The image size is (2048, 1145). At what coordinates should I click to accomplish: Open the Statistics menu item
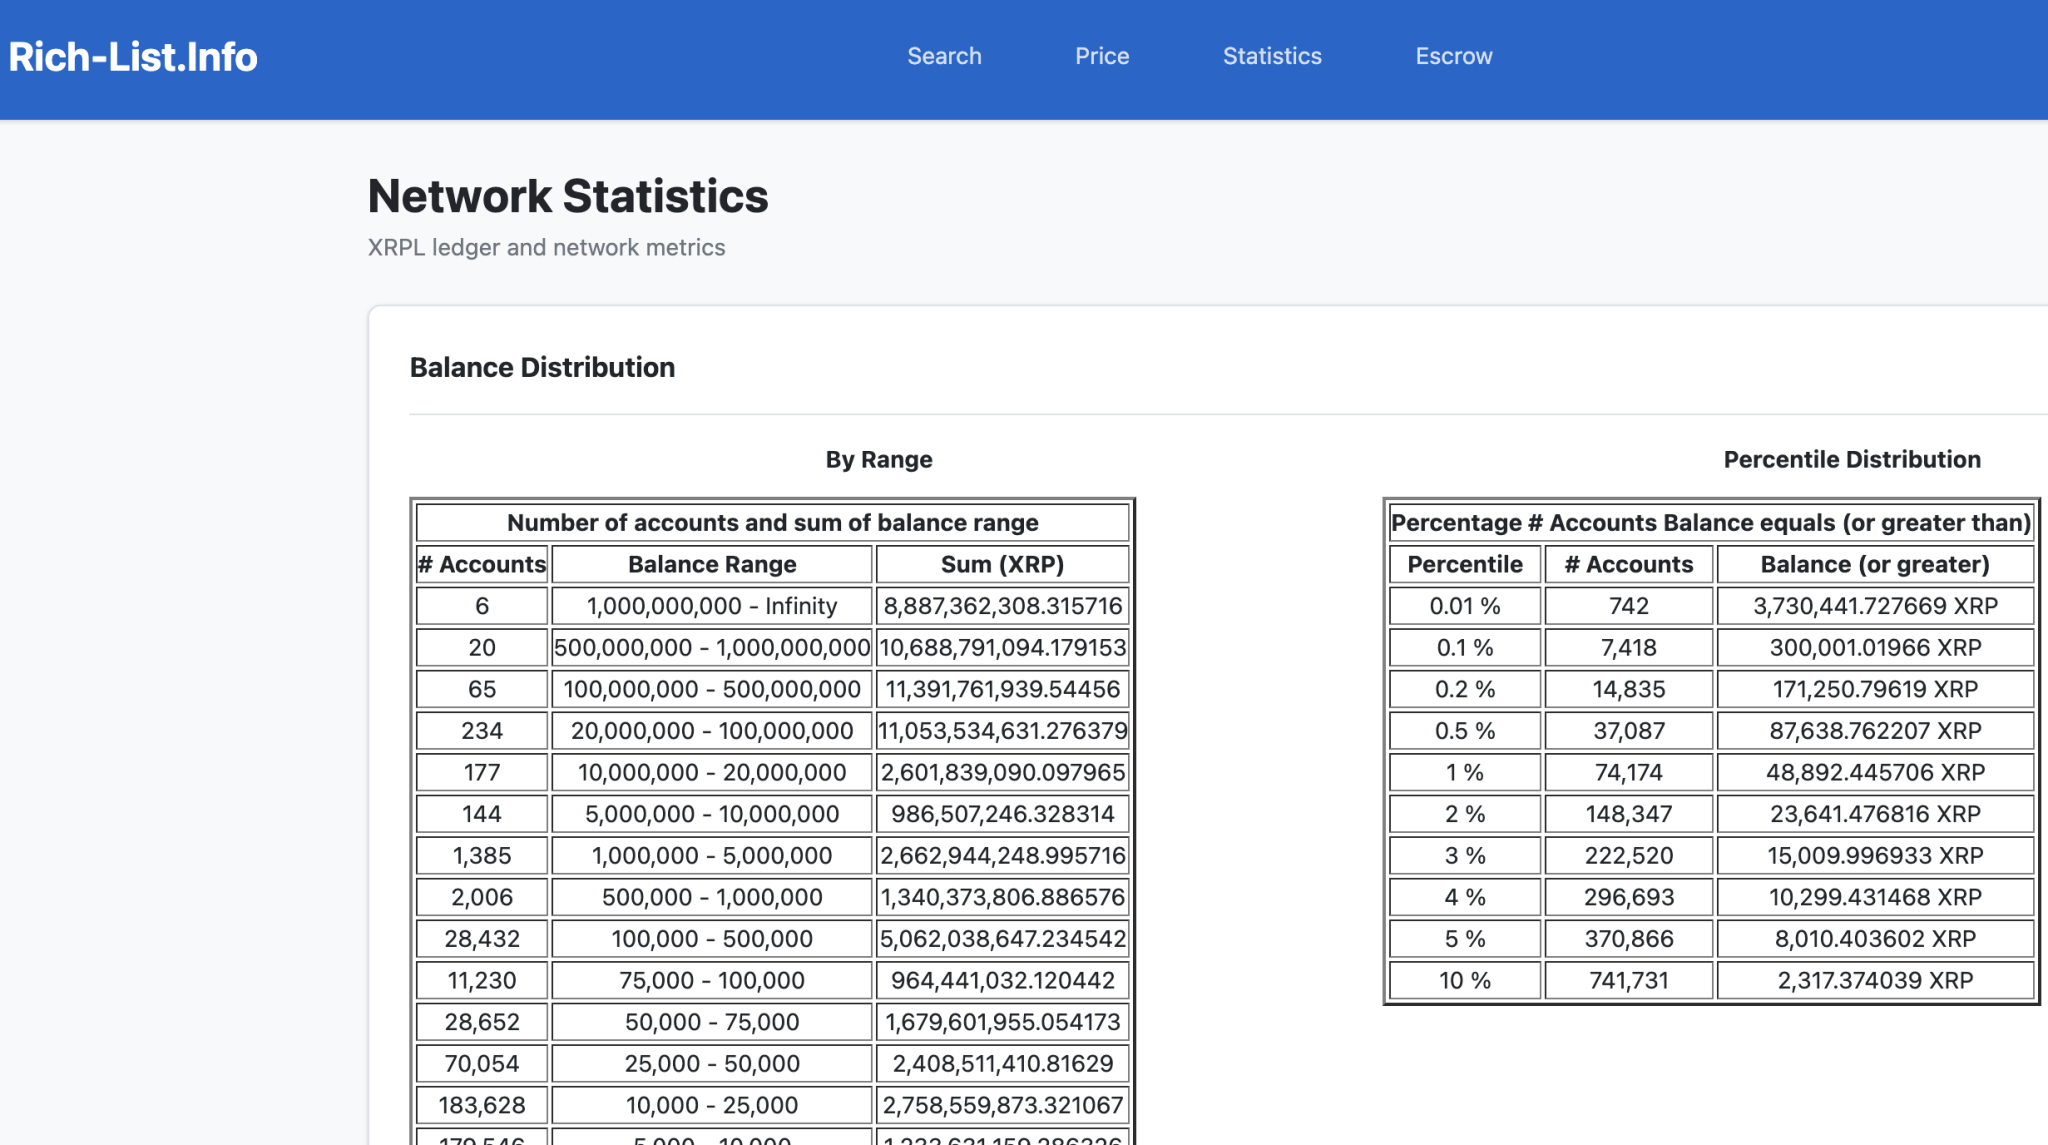pos(1272,56)
